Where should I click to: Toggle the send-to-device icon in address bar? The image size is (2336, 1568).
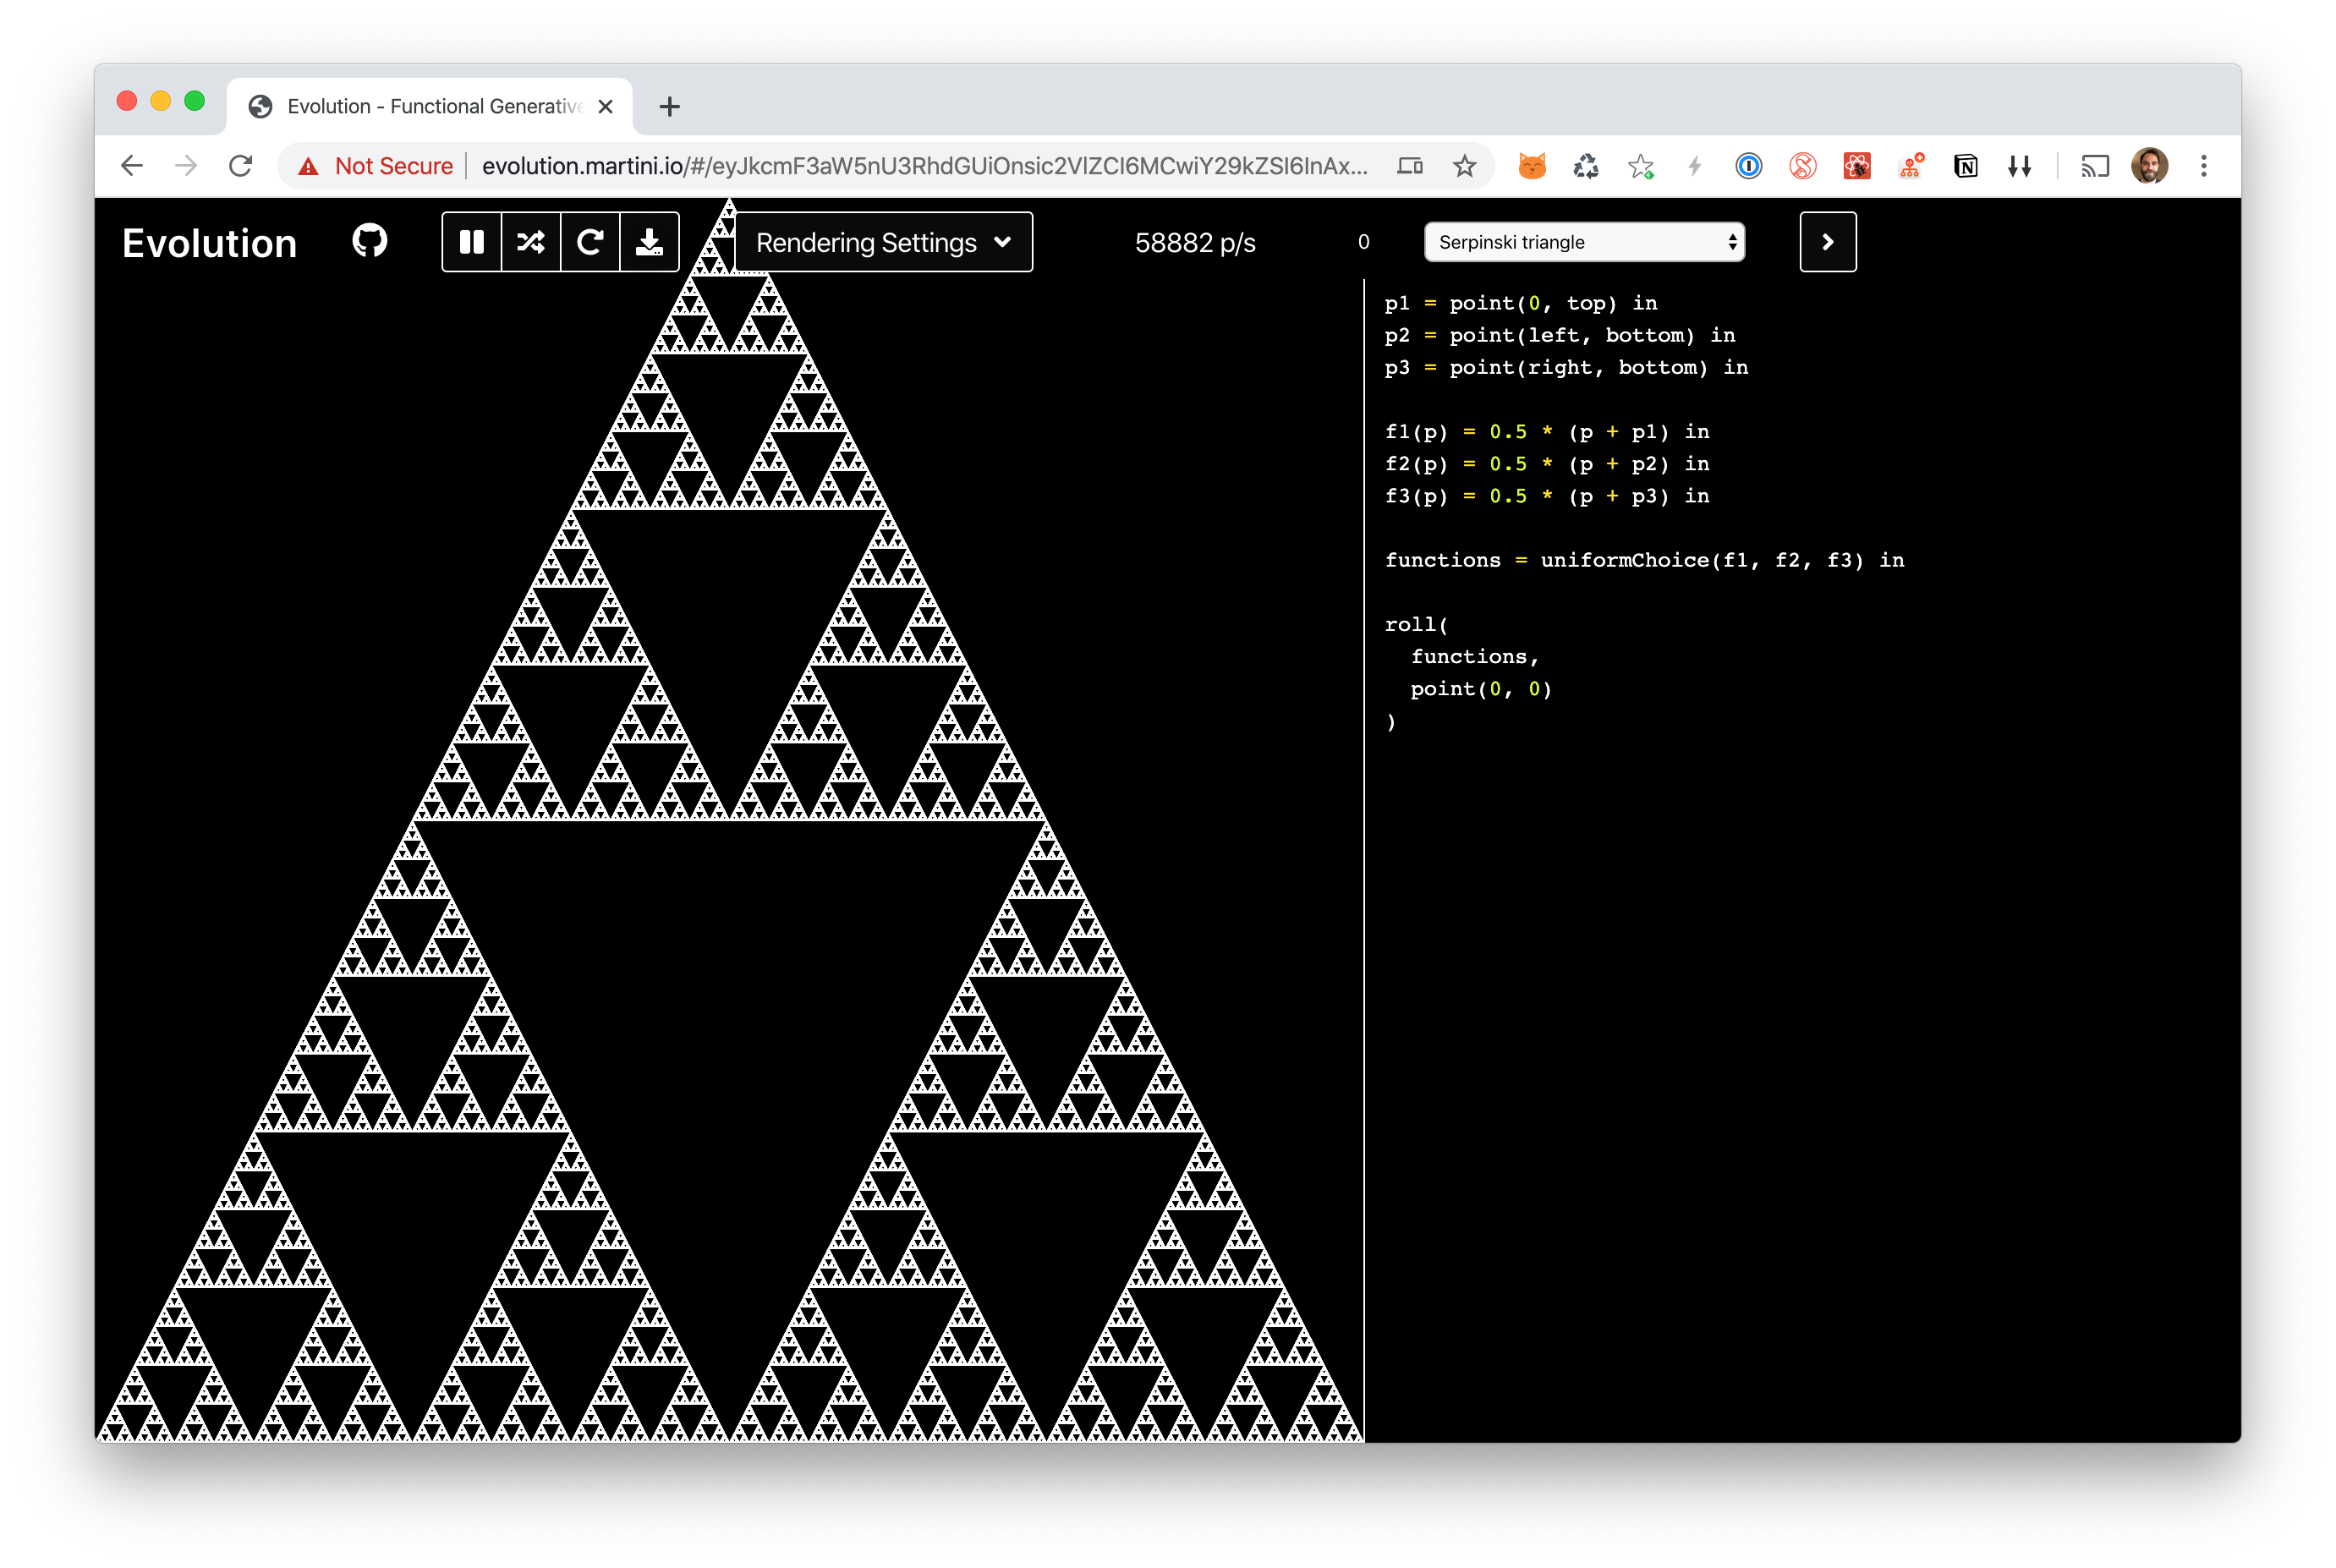1410,166
